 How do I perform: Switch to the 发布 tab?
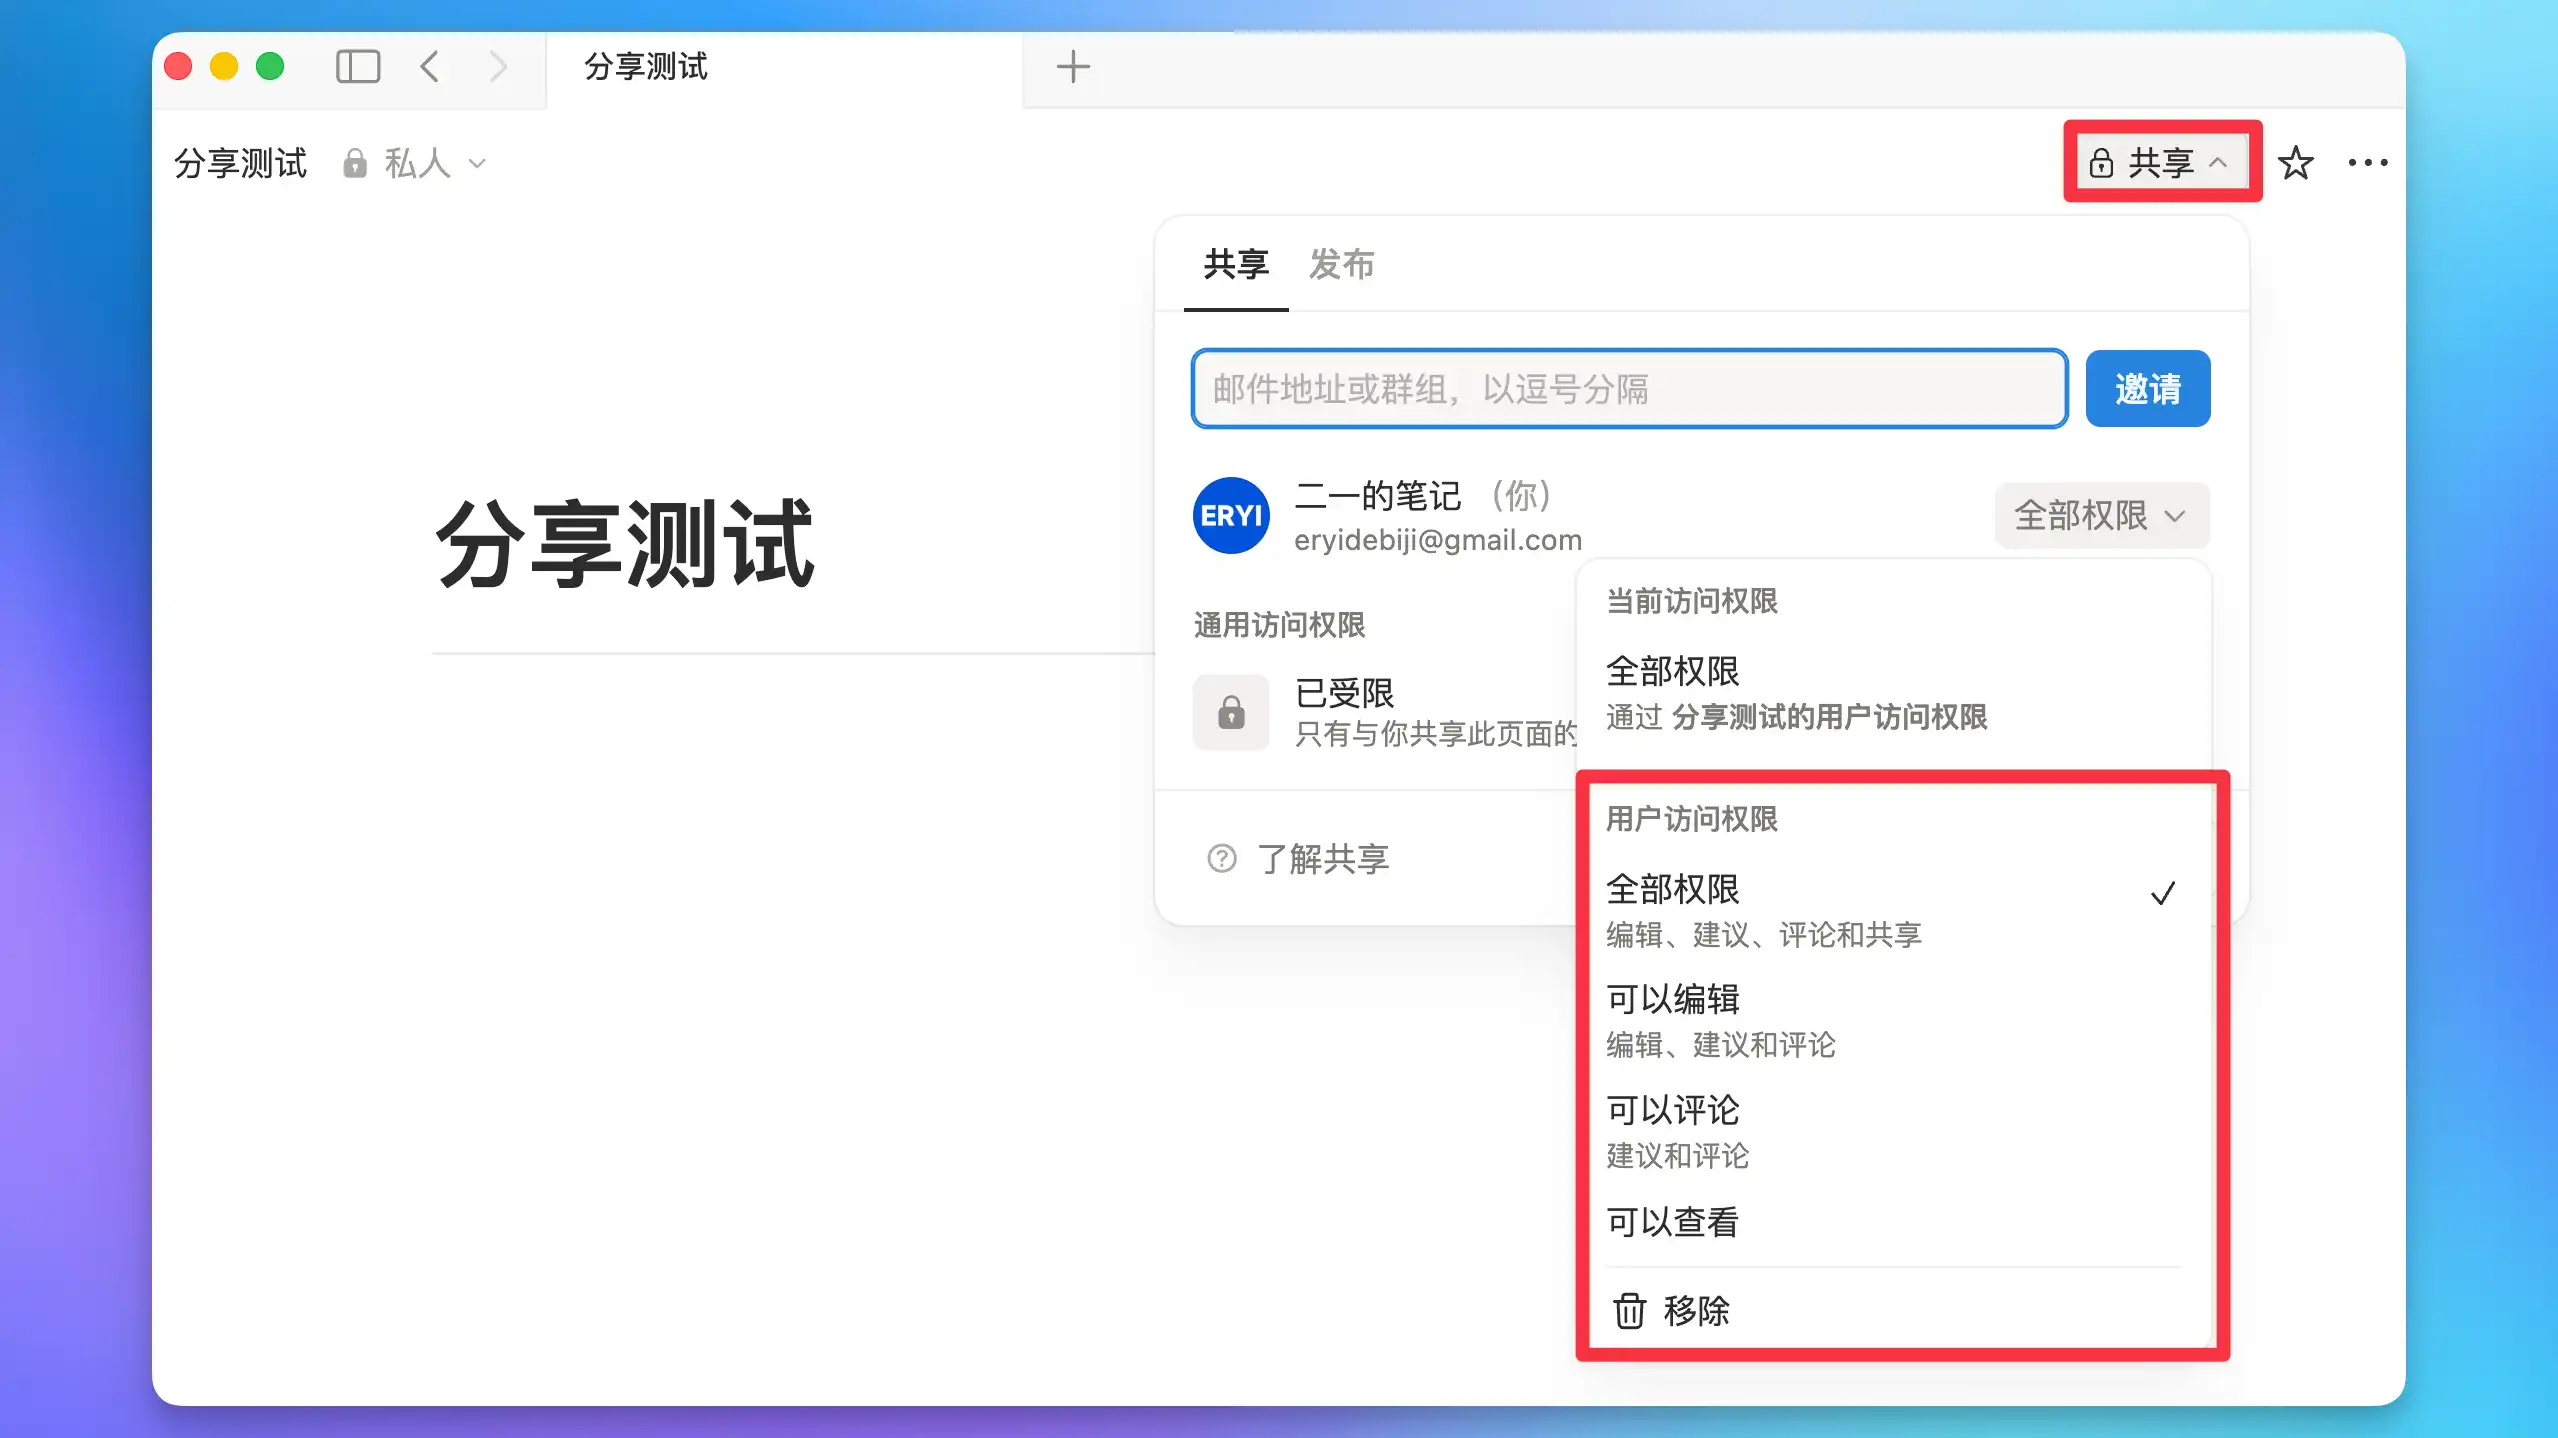(x=1341, y=265)
